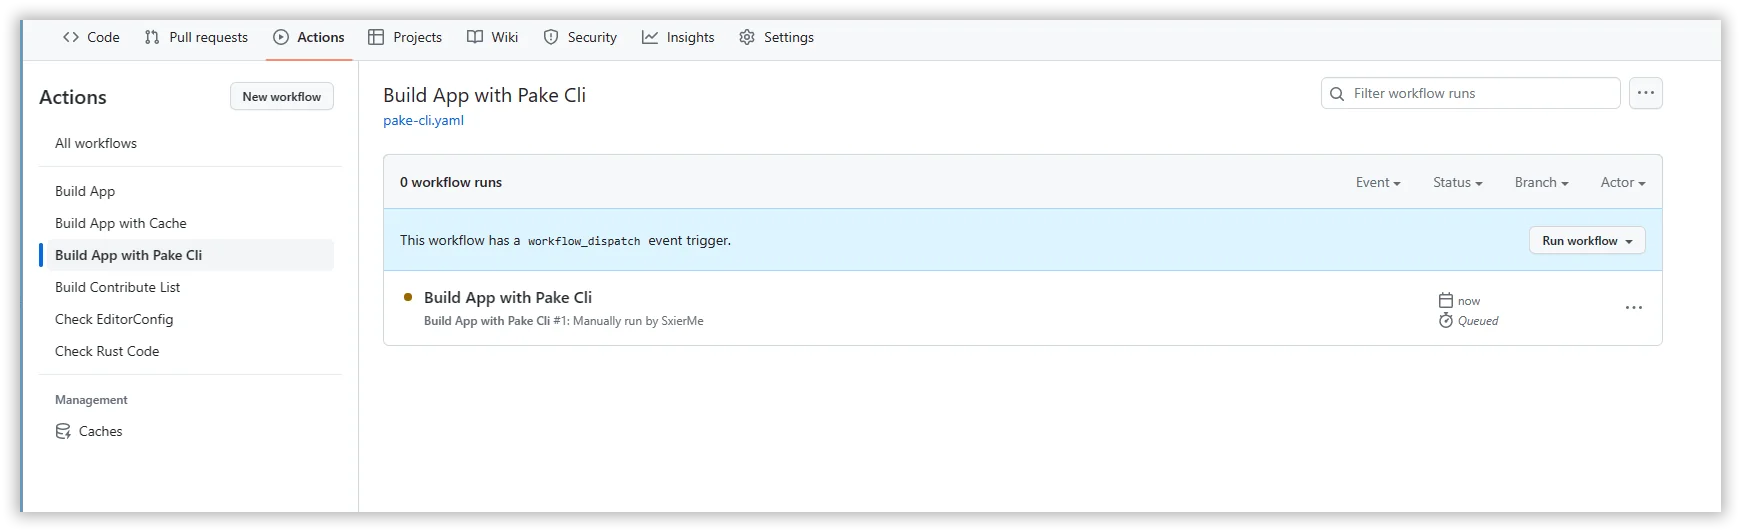1741x532 pixels.
Task: Click the Insights graph icon
Action: [650, 37]
